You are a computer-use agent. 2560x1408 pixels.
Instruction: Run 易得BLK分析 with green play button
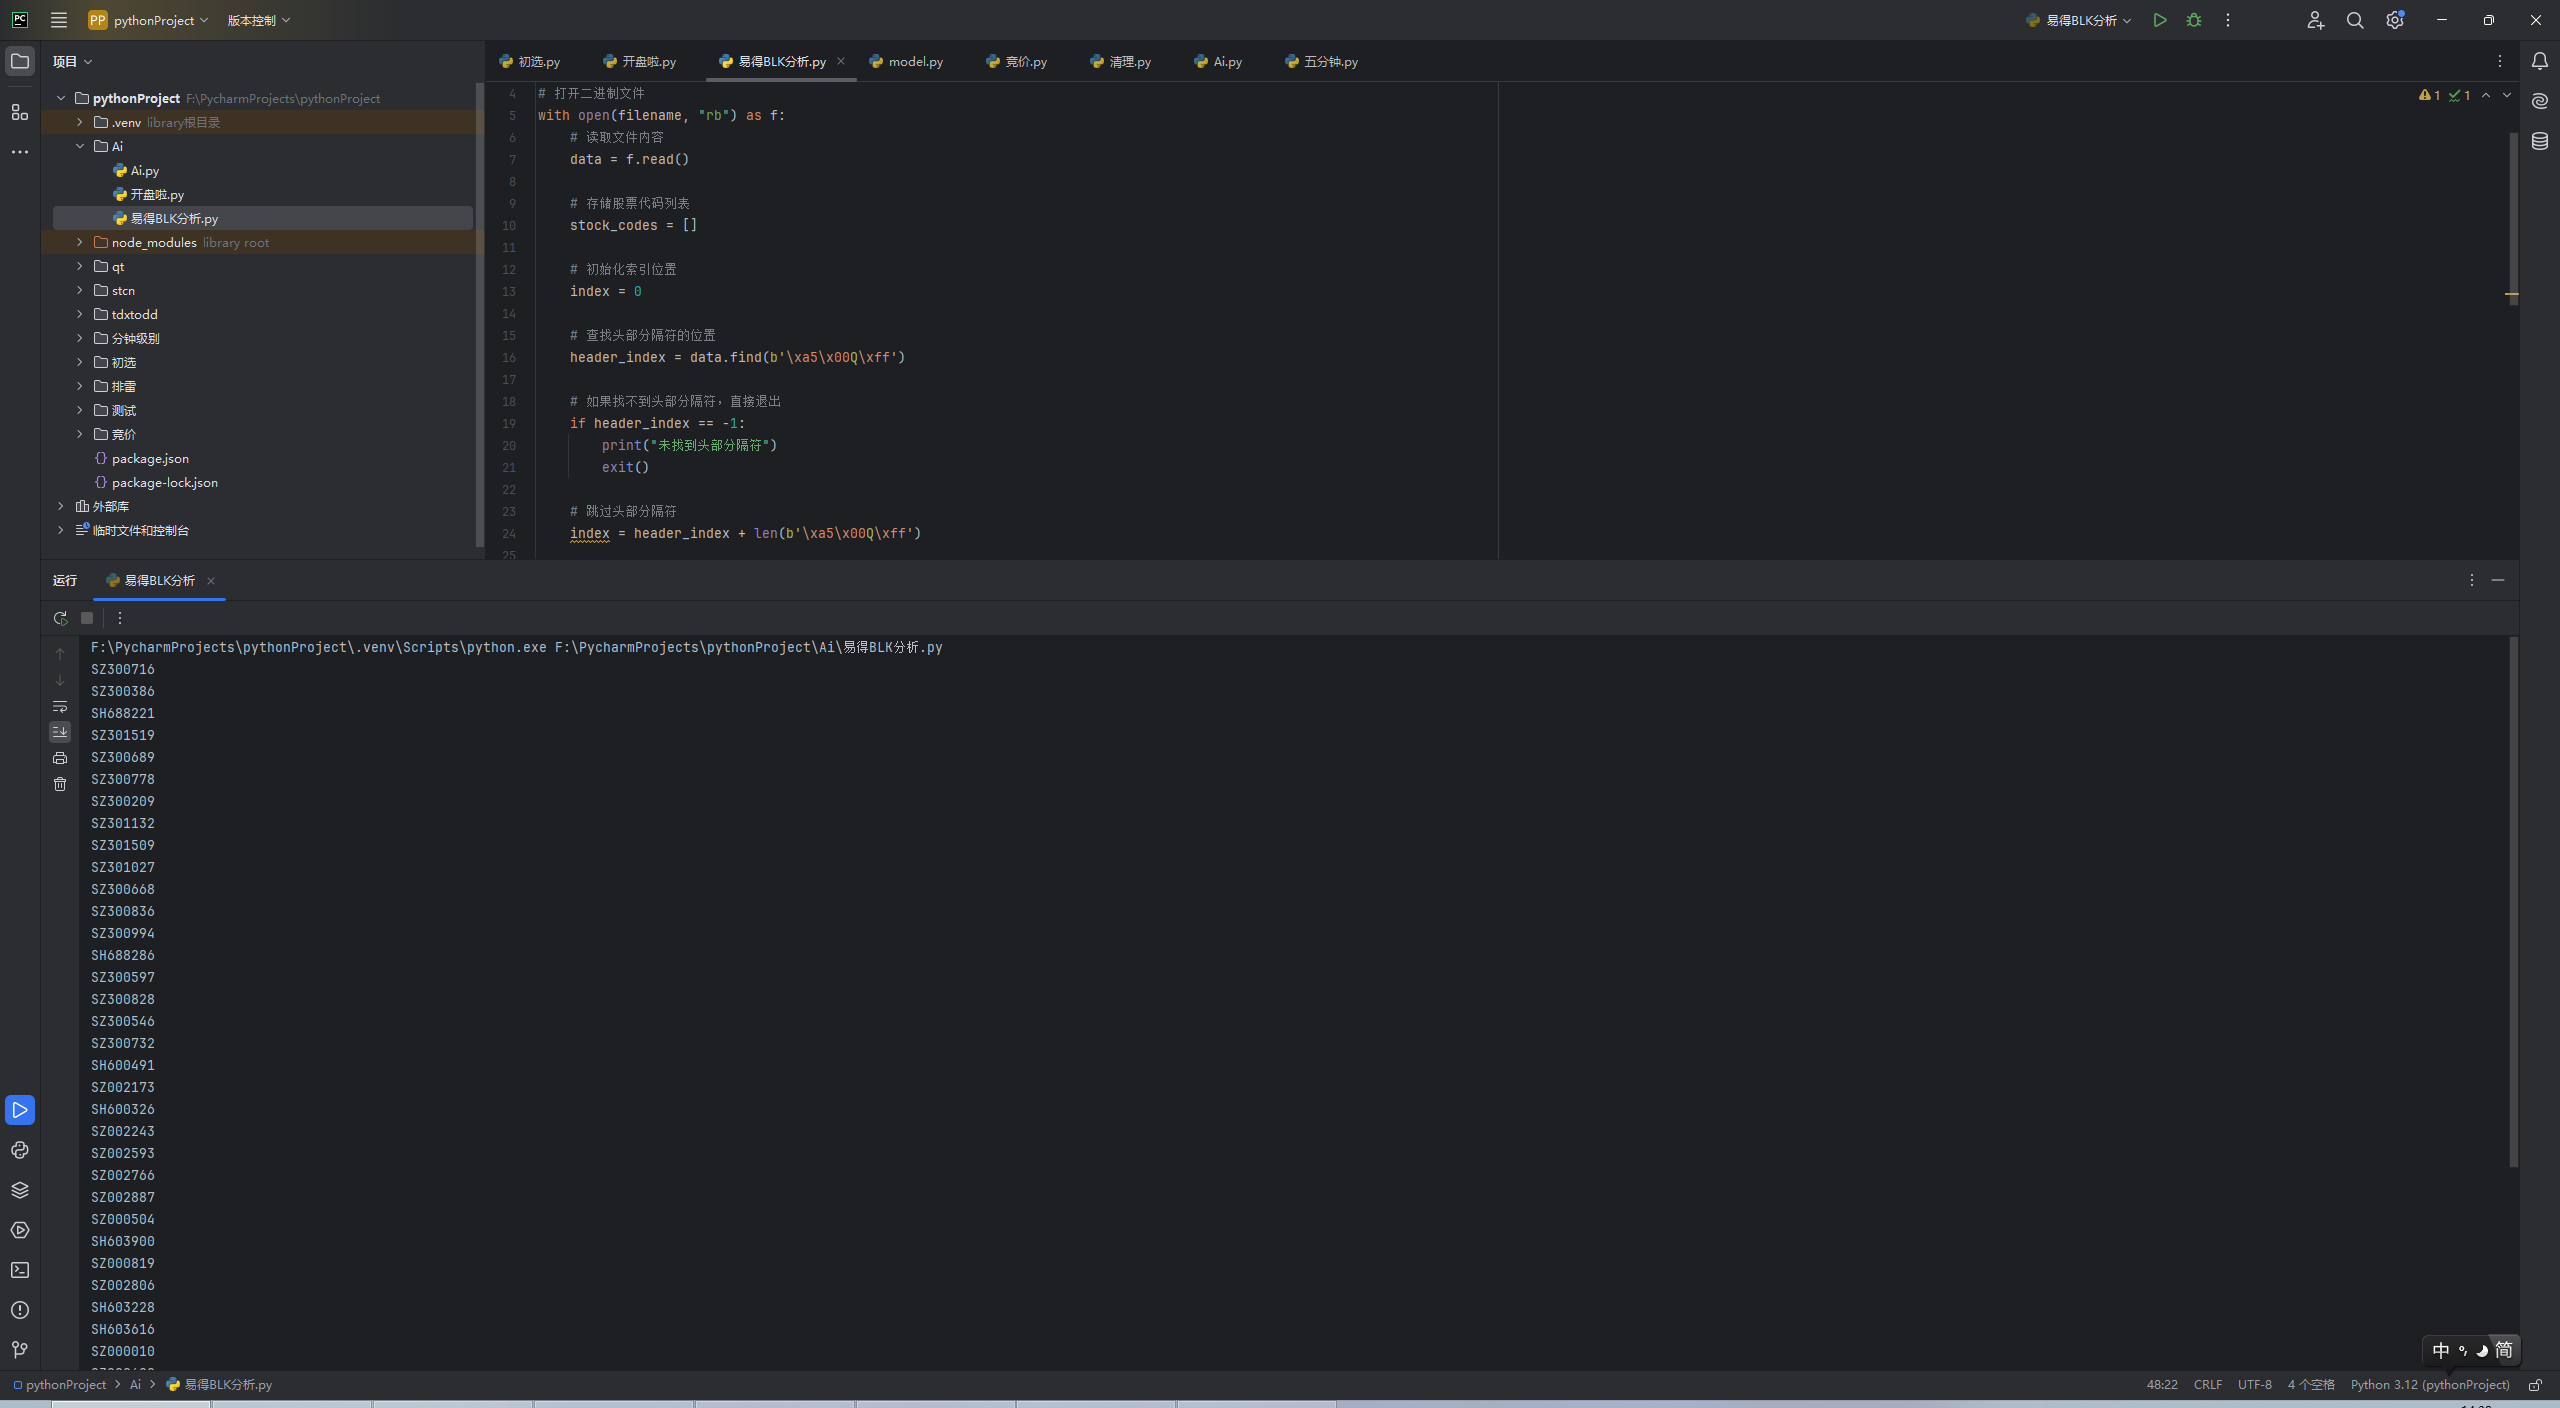(2160, 20)
